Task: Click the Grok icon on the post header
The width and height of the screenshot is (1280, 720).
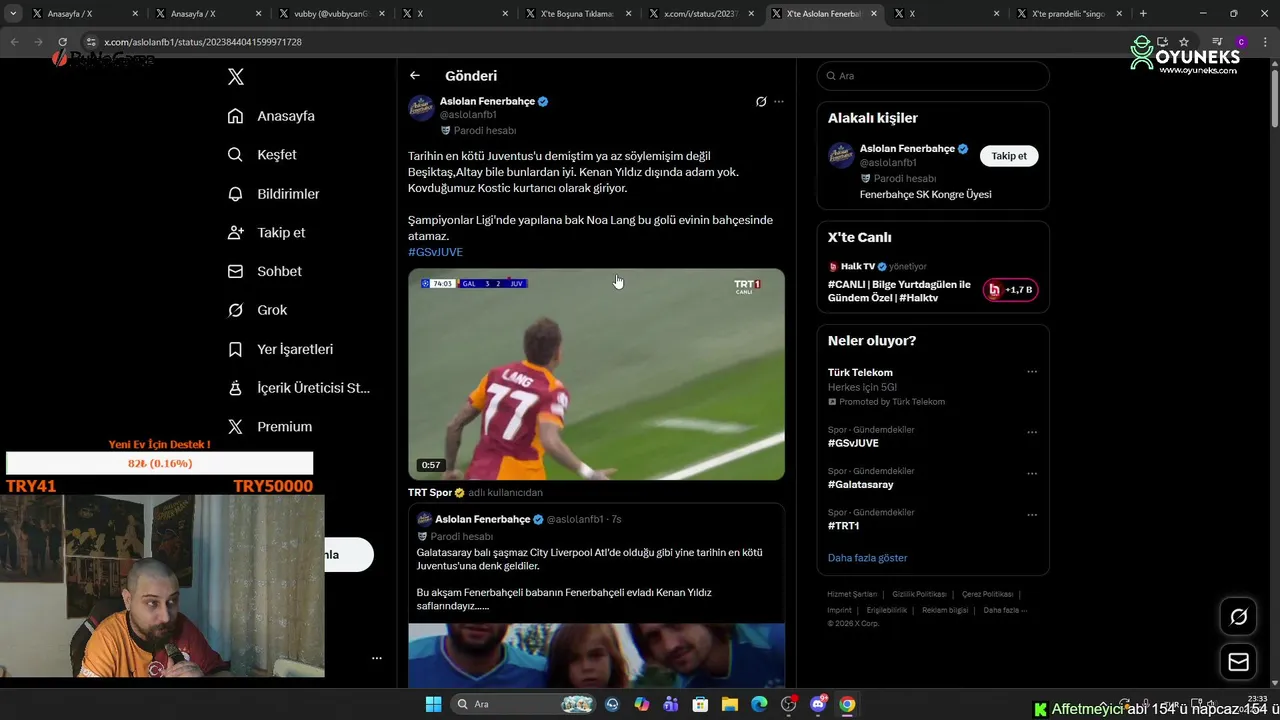Action: (761, 101)
